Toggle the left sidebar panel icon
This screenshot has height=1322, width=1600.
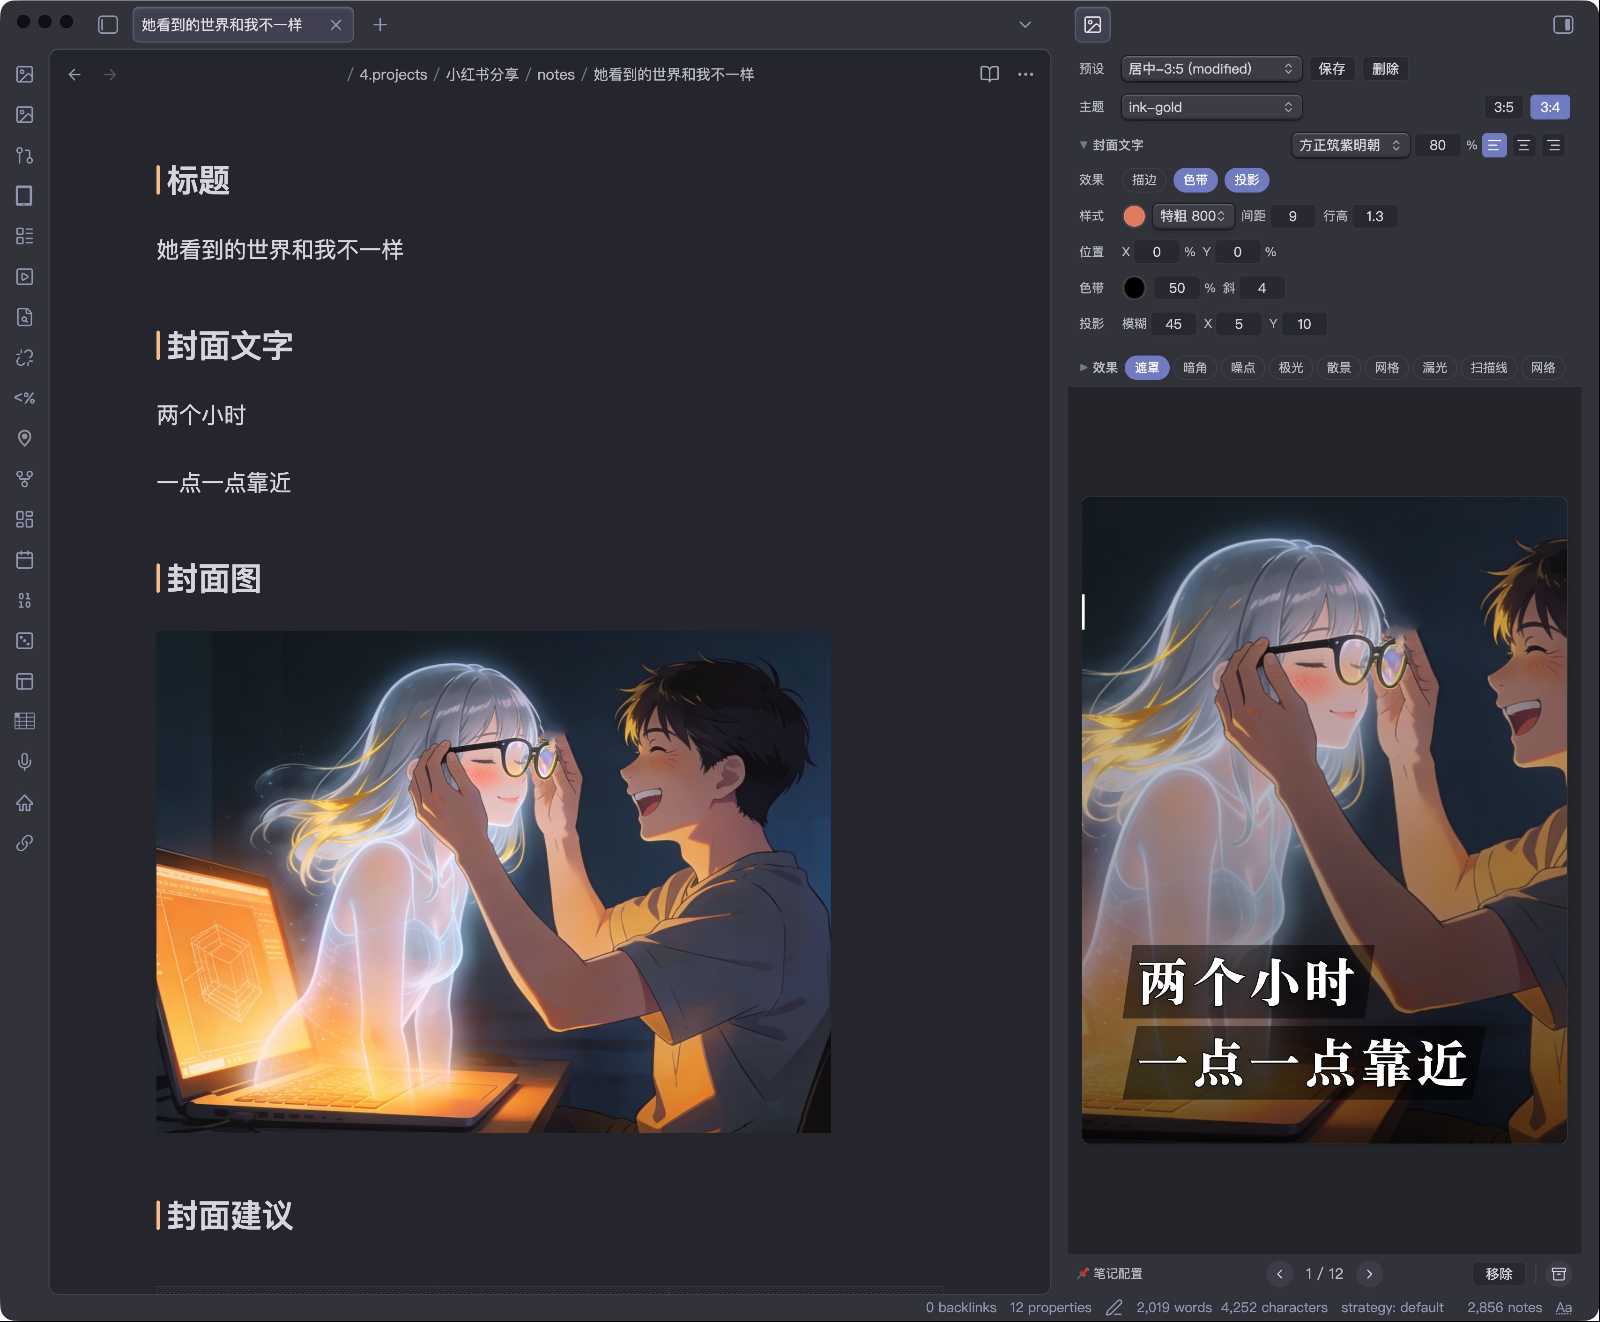[x=108, y=25]
